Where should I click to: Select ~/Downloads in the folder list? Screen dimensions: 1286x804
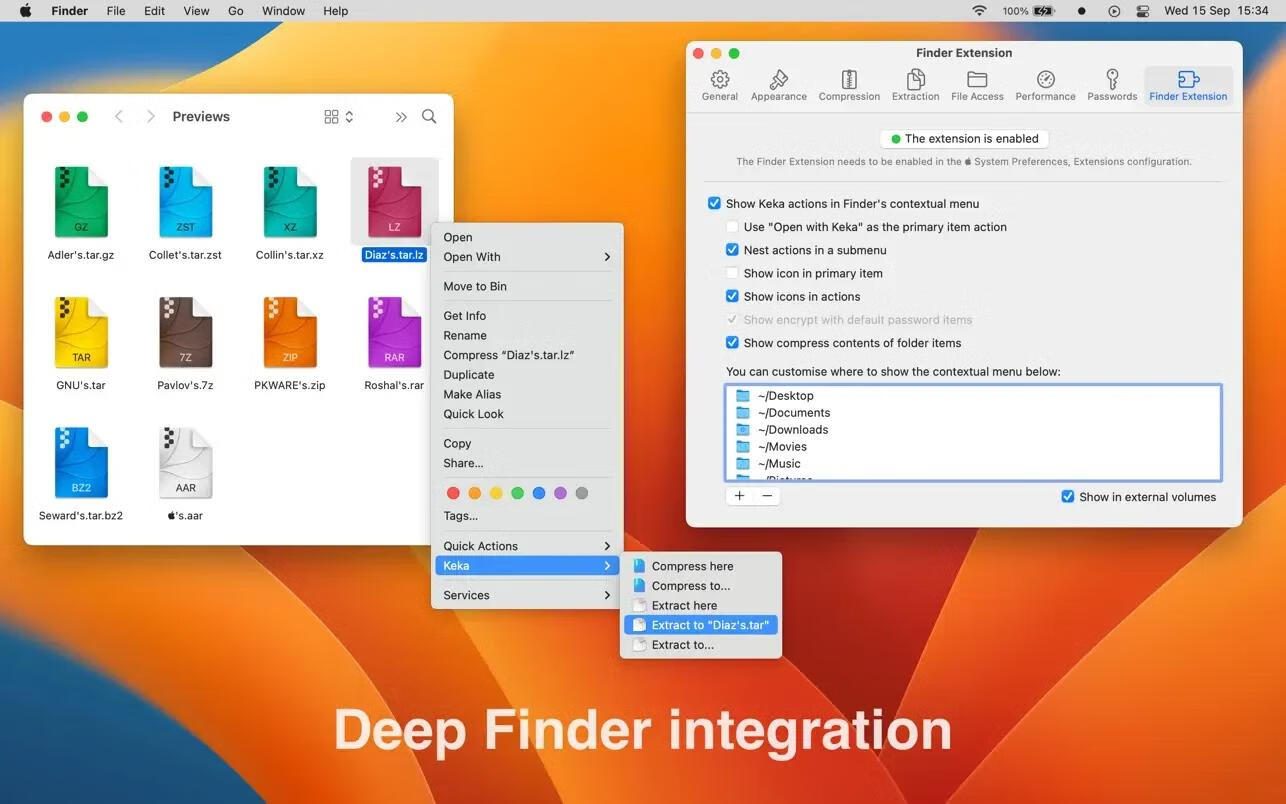coord(792,430)
